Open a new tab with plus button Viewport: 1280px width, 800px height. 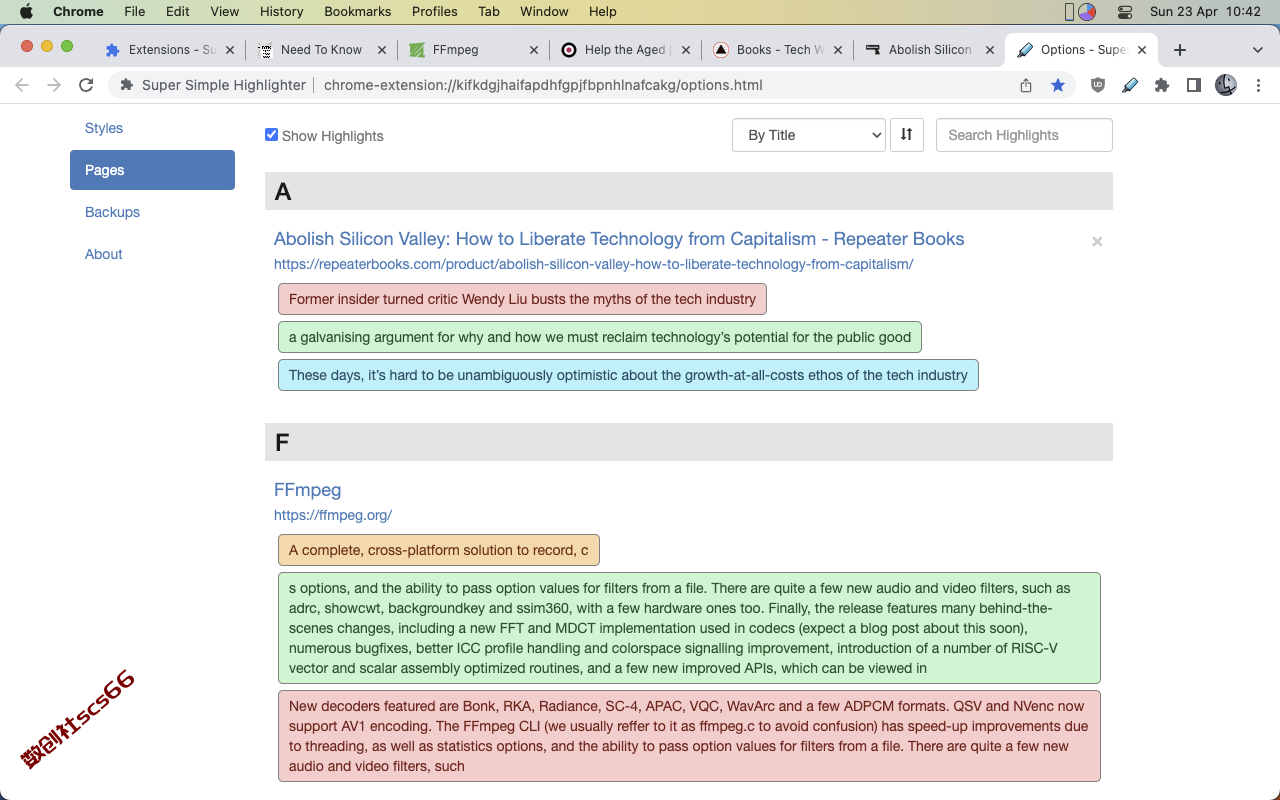tap(1180, 50)
